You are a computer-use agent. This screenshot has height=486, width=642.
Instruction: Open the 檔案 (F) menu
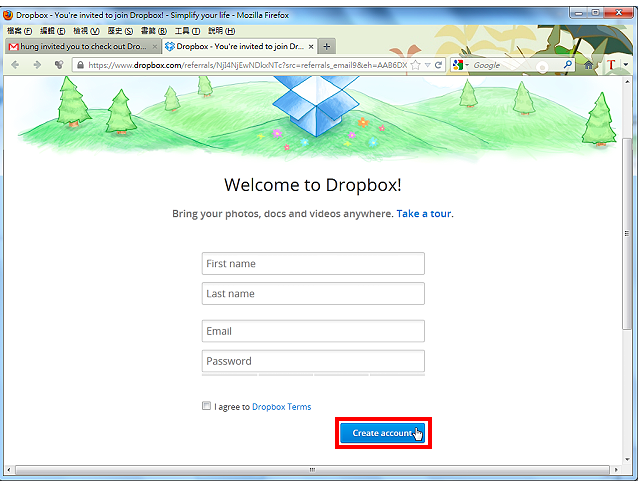tap(19, 31)
